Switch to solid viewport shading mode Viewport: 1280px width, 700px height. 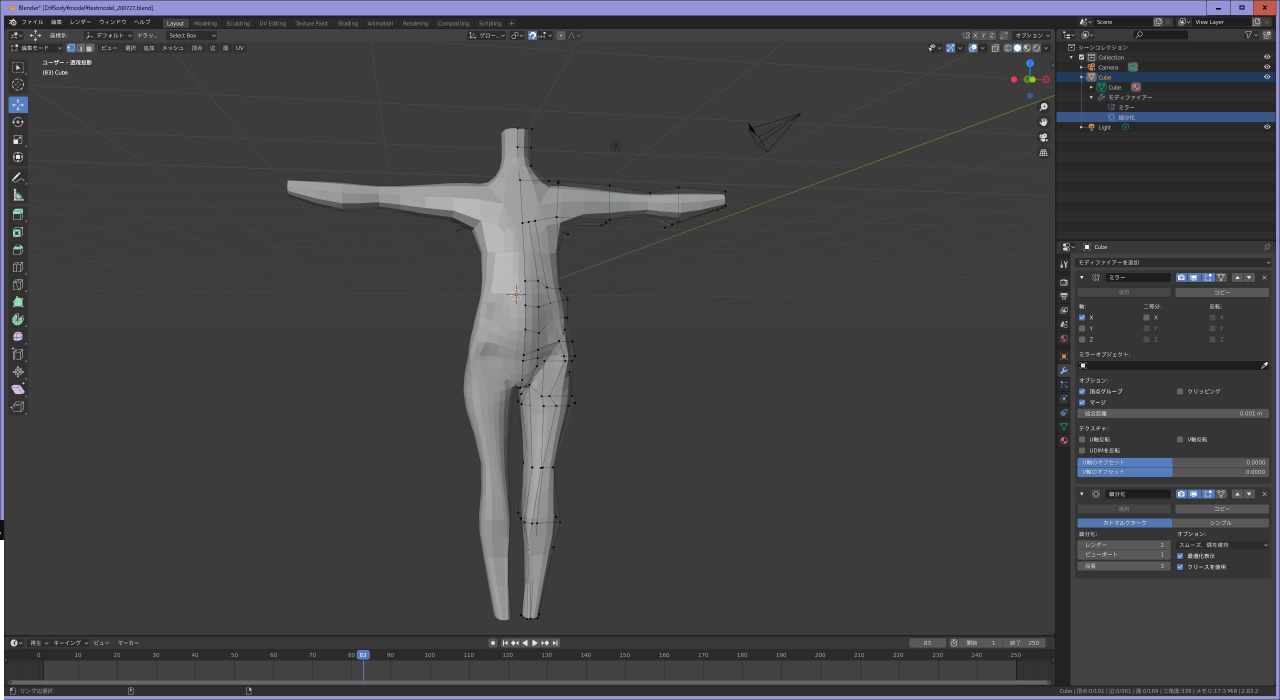pyautogui.click(x=1018, y=48)
